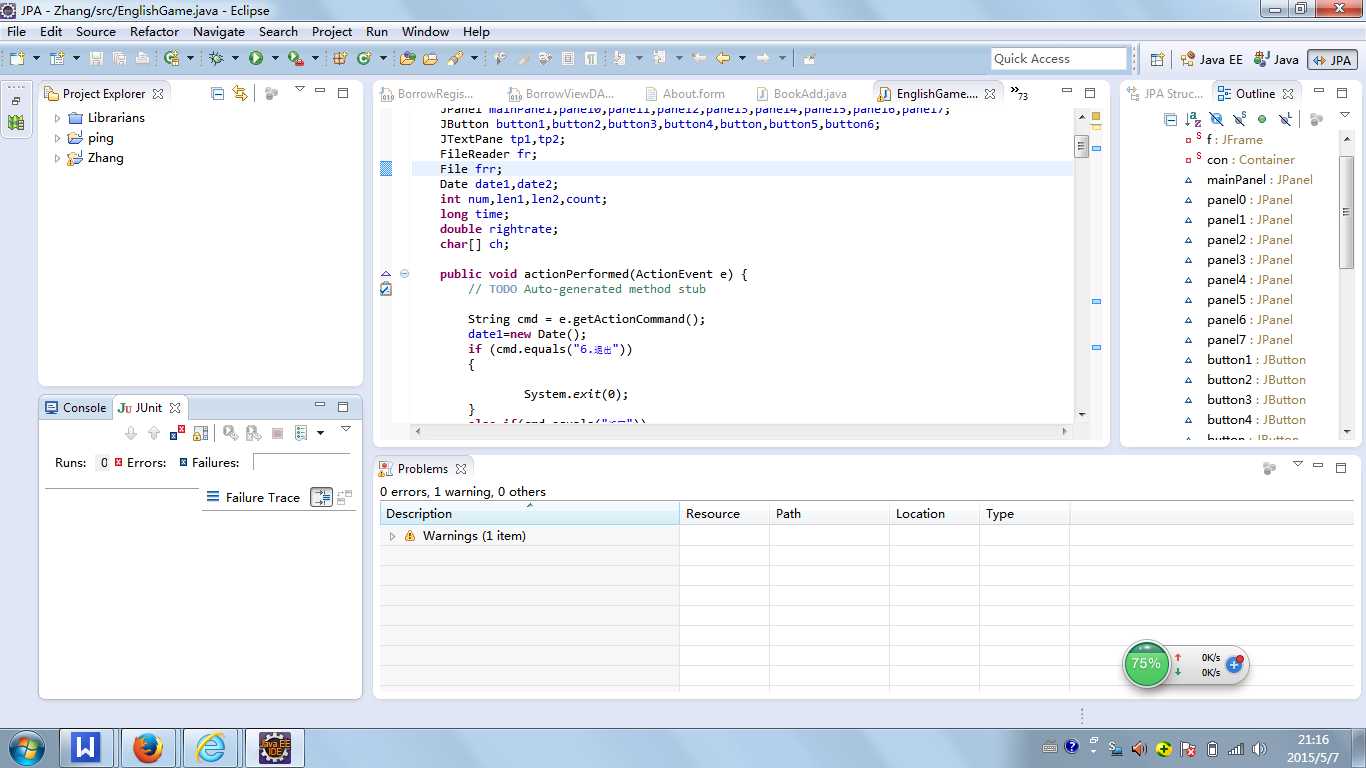Viewport: 1366px width, 768px height.
Task: Open the Refactor menu
Action: (155, 31)
